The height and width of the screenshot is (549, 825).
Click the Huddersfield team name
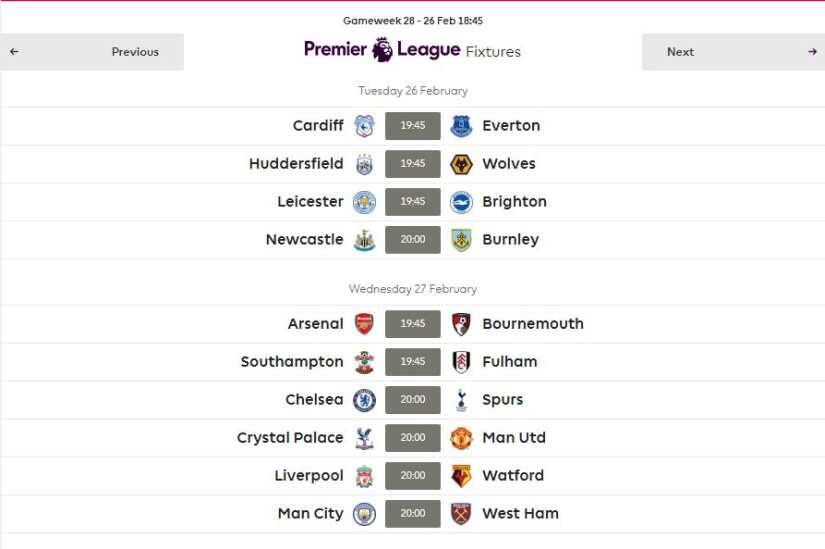pyautogui.click(x=296, y=164)
